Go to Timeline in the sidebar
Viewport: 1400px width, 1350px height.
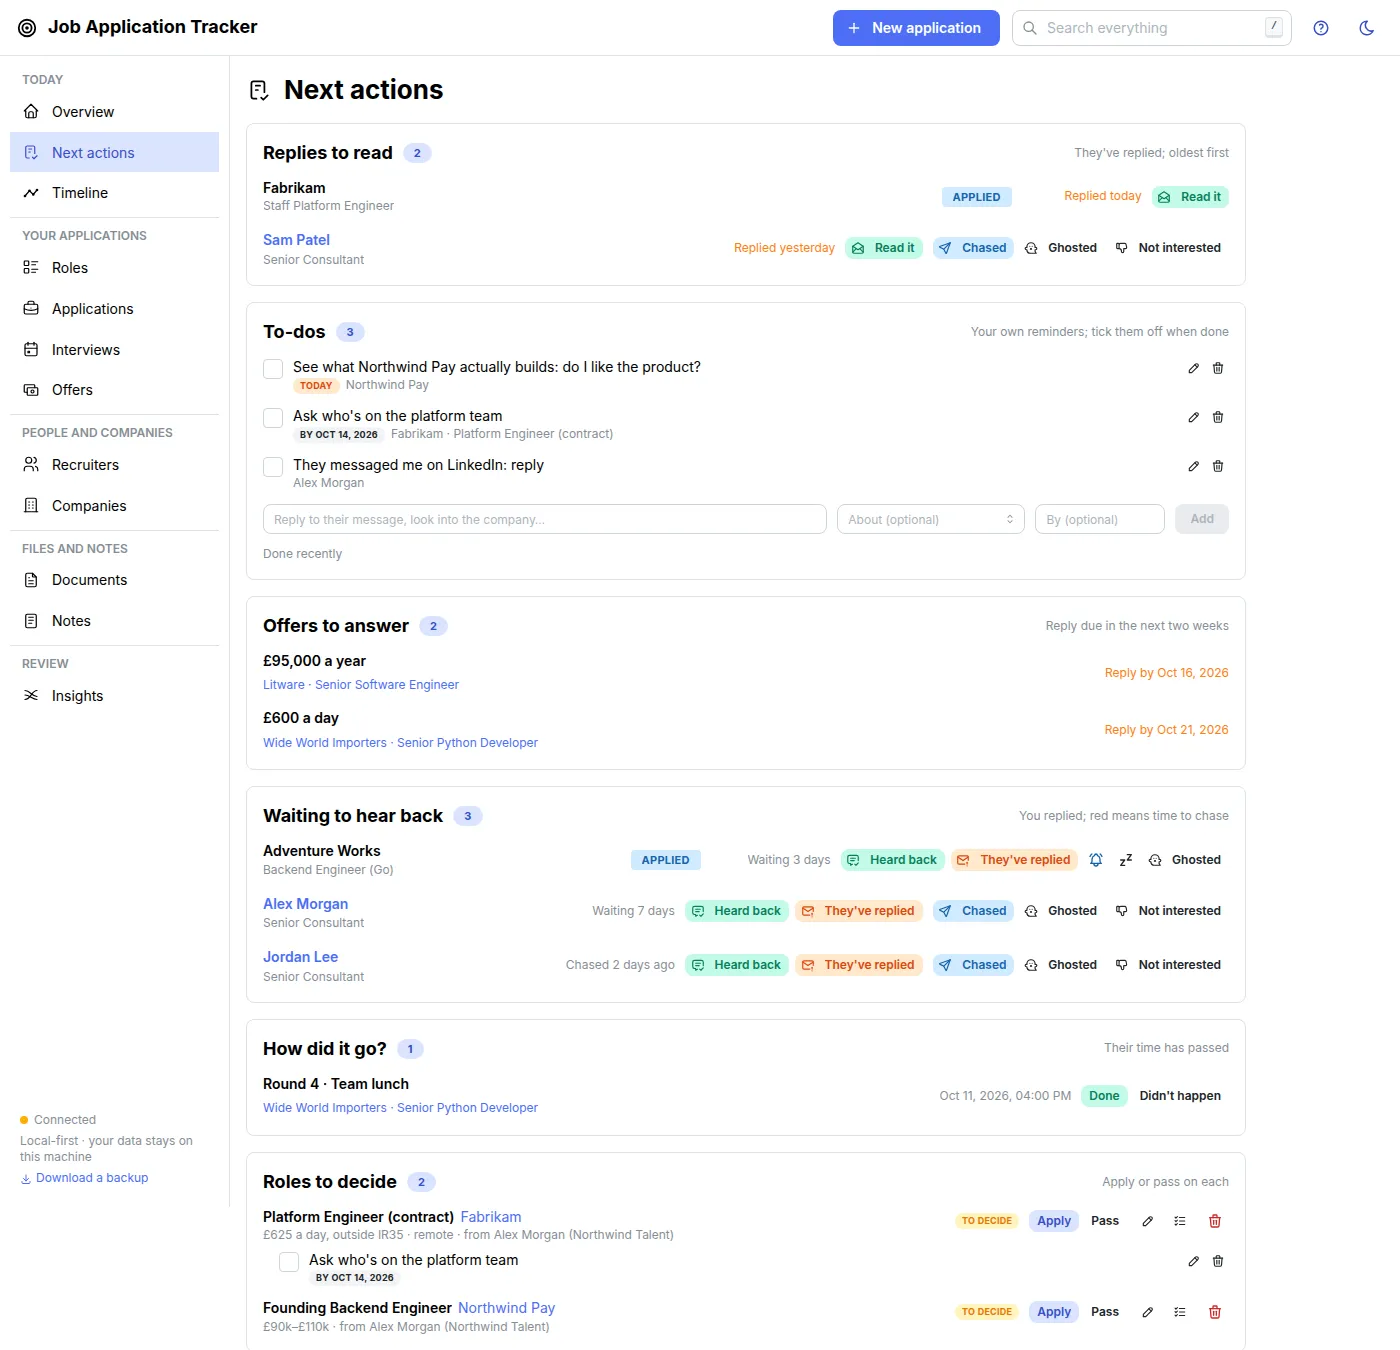pyautogui.click(x=114, y=193)
